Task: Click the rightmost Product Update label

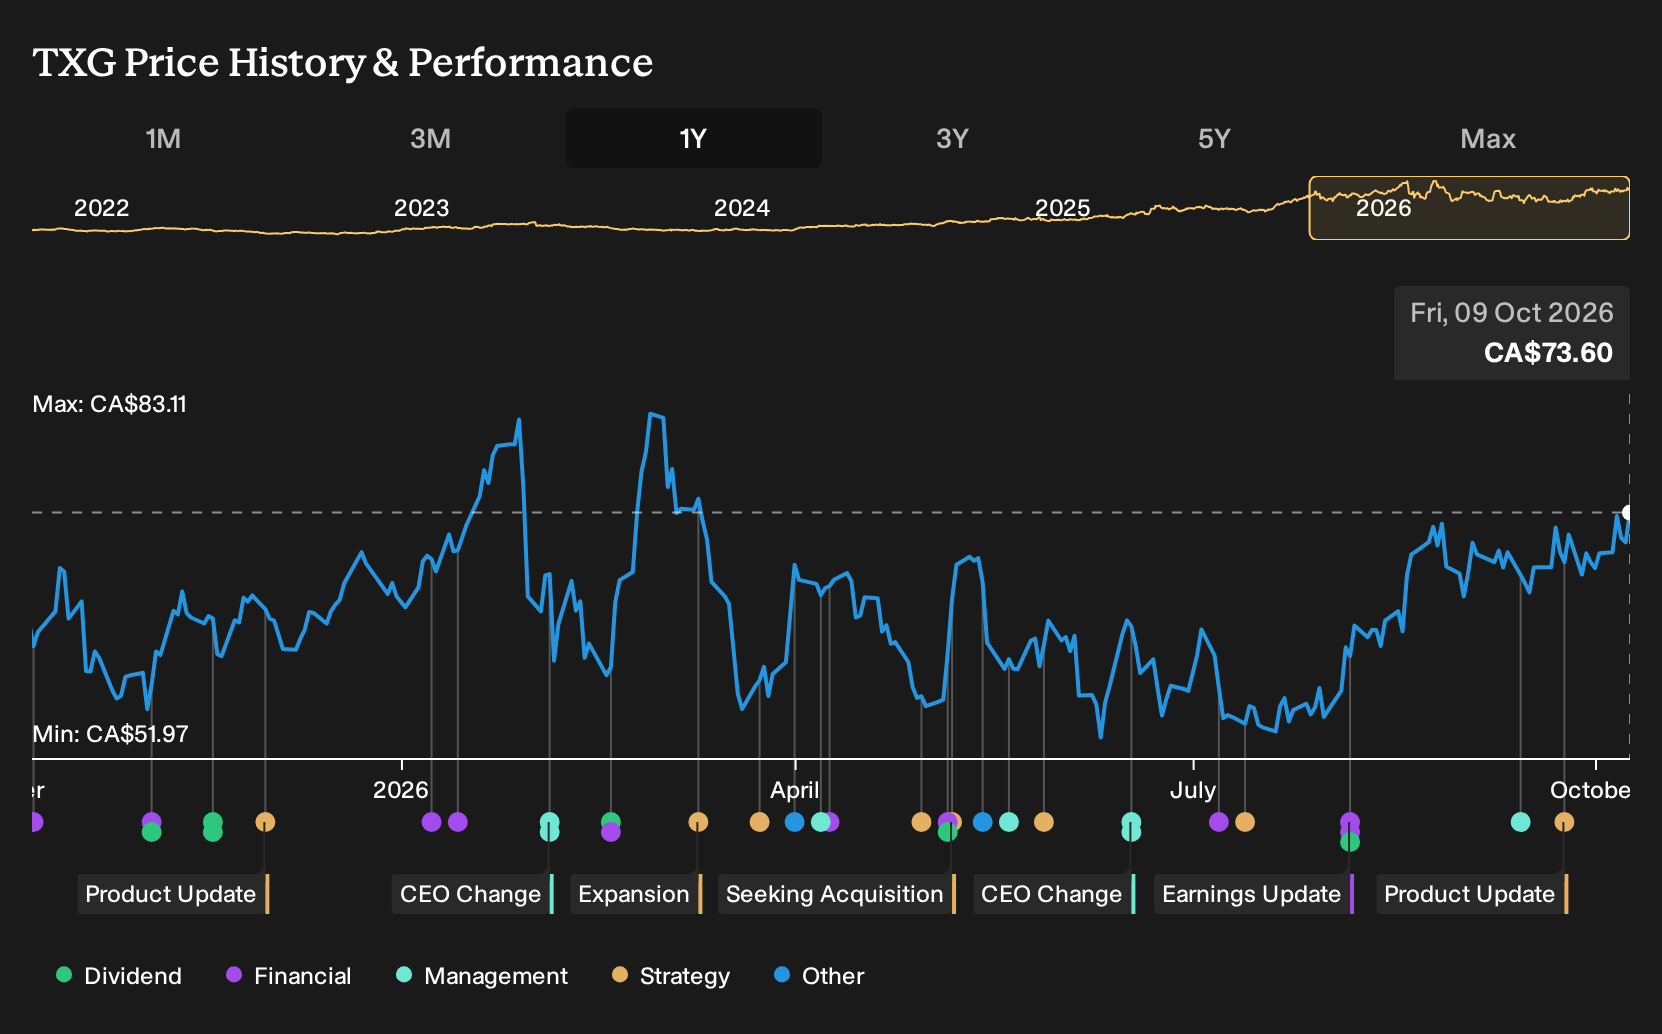Action: [1472, 894]
